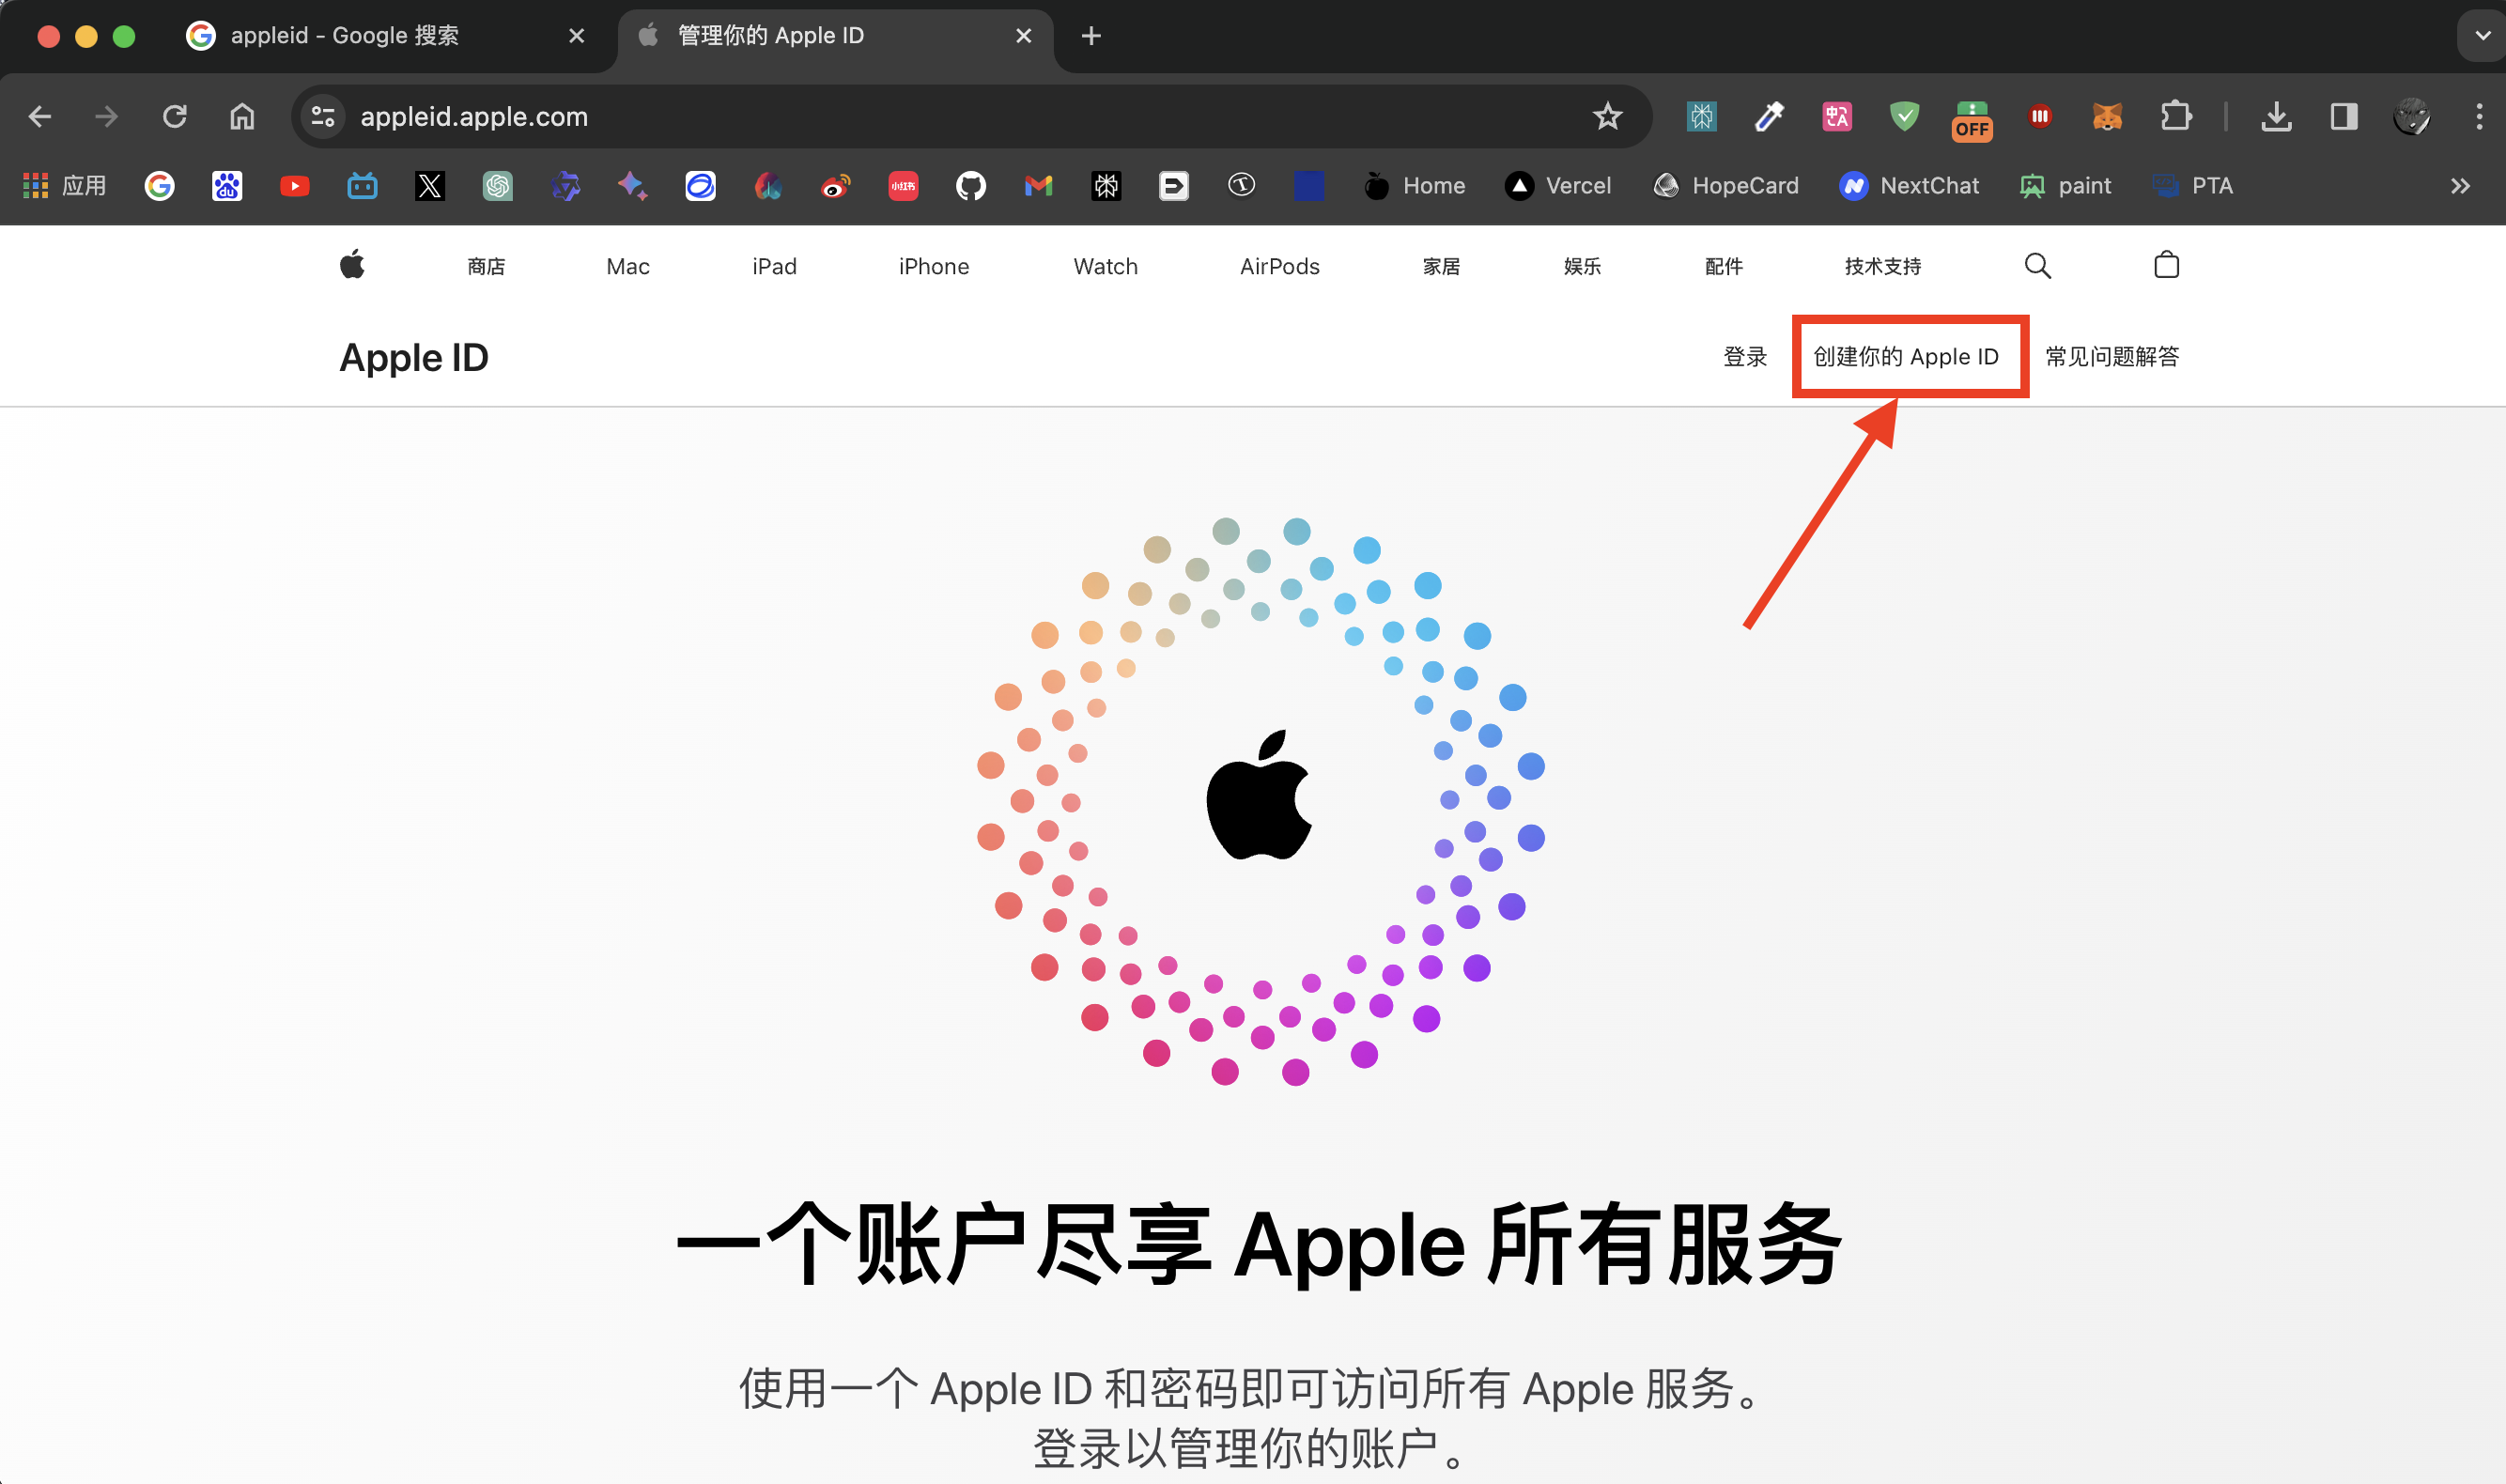Click the 登录 sign-in link

coord(1744,357)
